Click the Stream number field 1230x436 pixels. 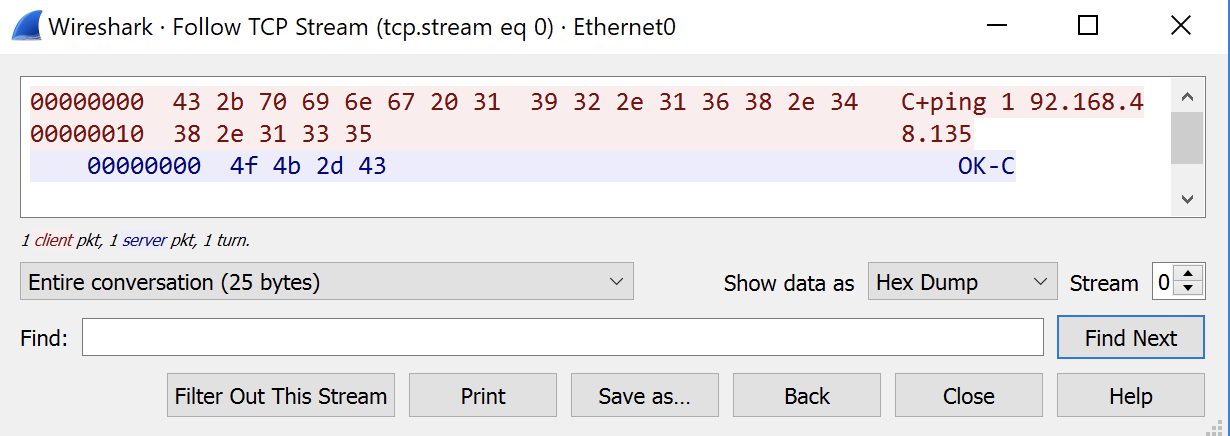point(1165,282)
